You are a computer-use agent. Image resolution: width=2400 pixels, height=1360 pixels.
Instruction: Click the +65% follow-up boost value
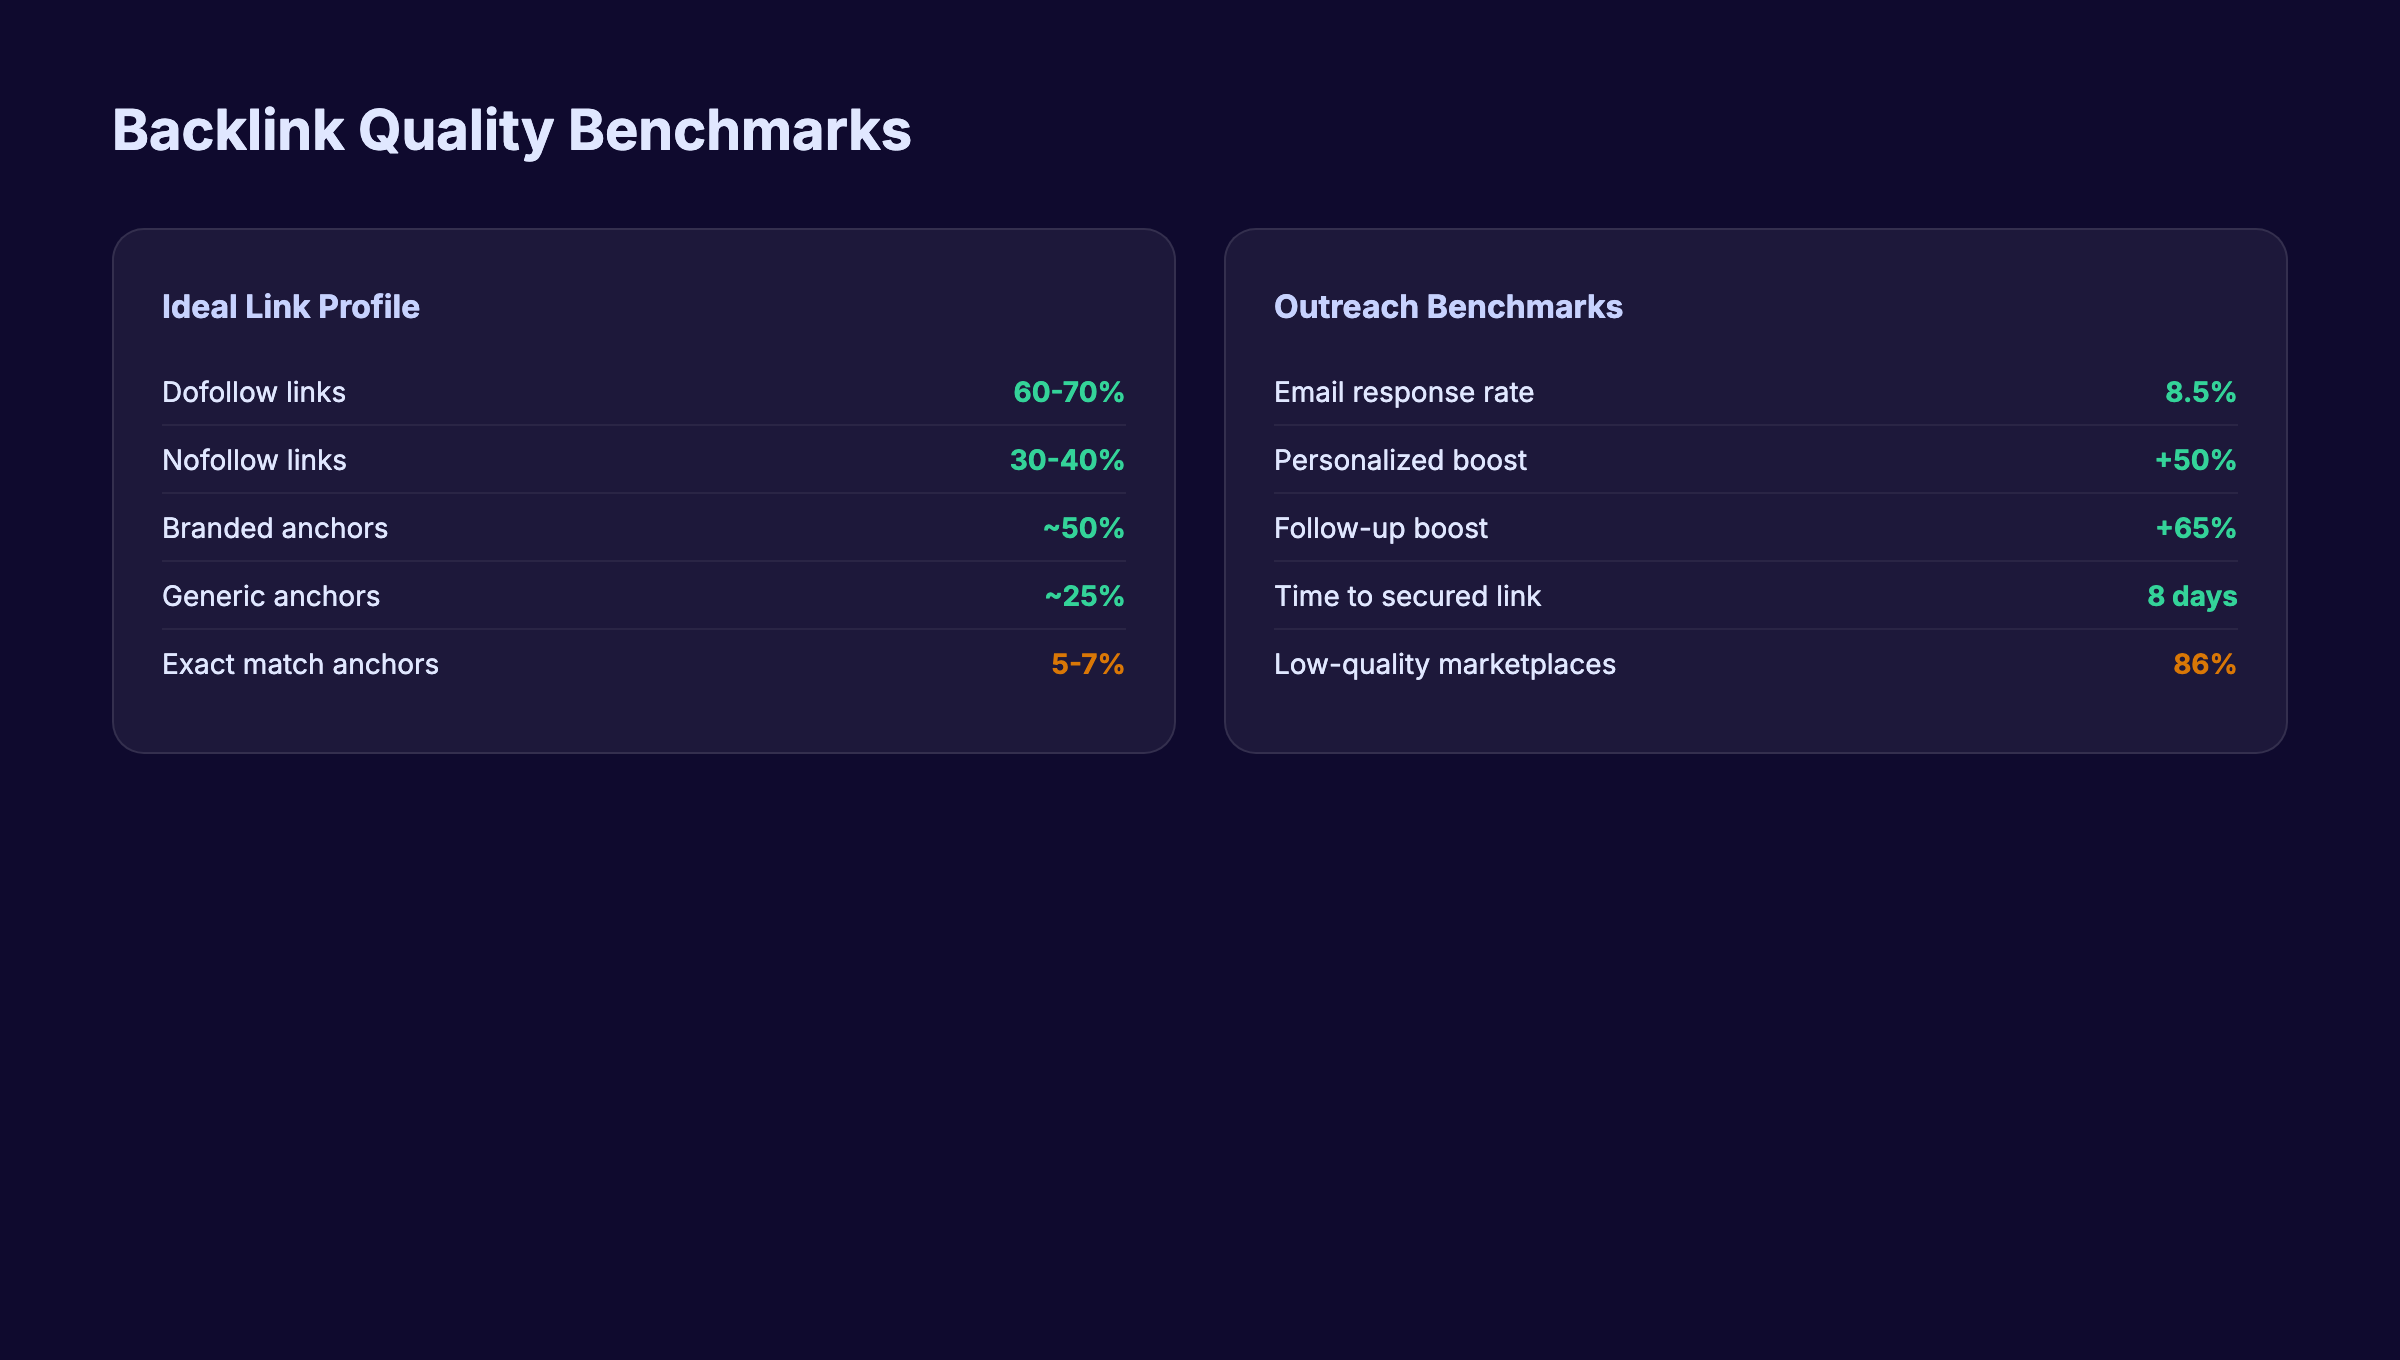[2194, 528]
